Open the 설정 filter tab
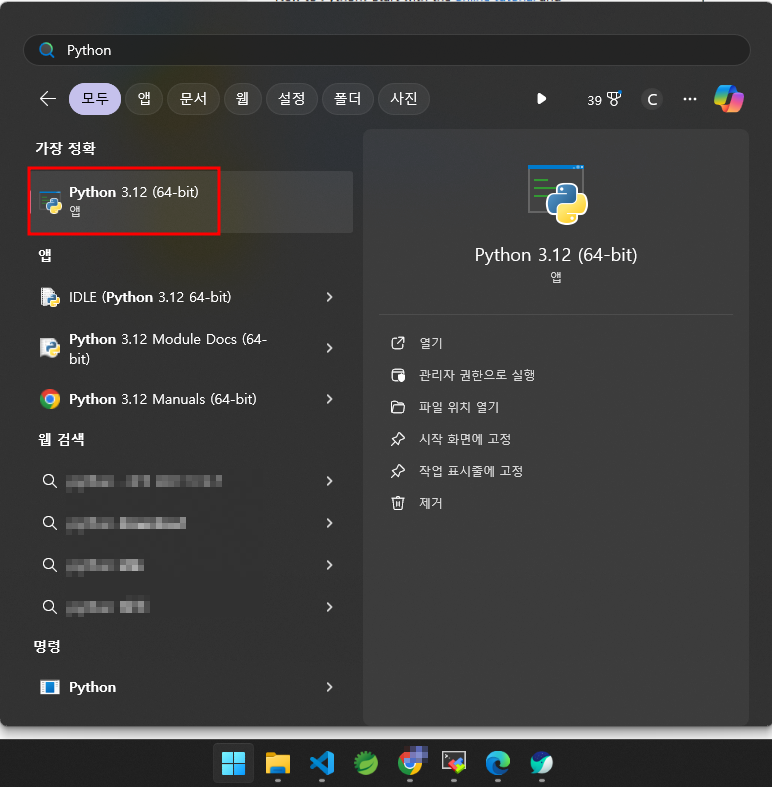Image resolution: width=772 pixels, height=787 pixels. [x=292, y=98]
